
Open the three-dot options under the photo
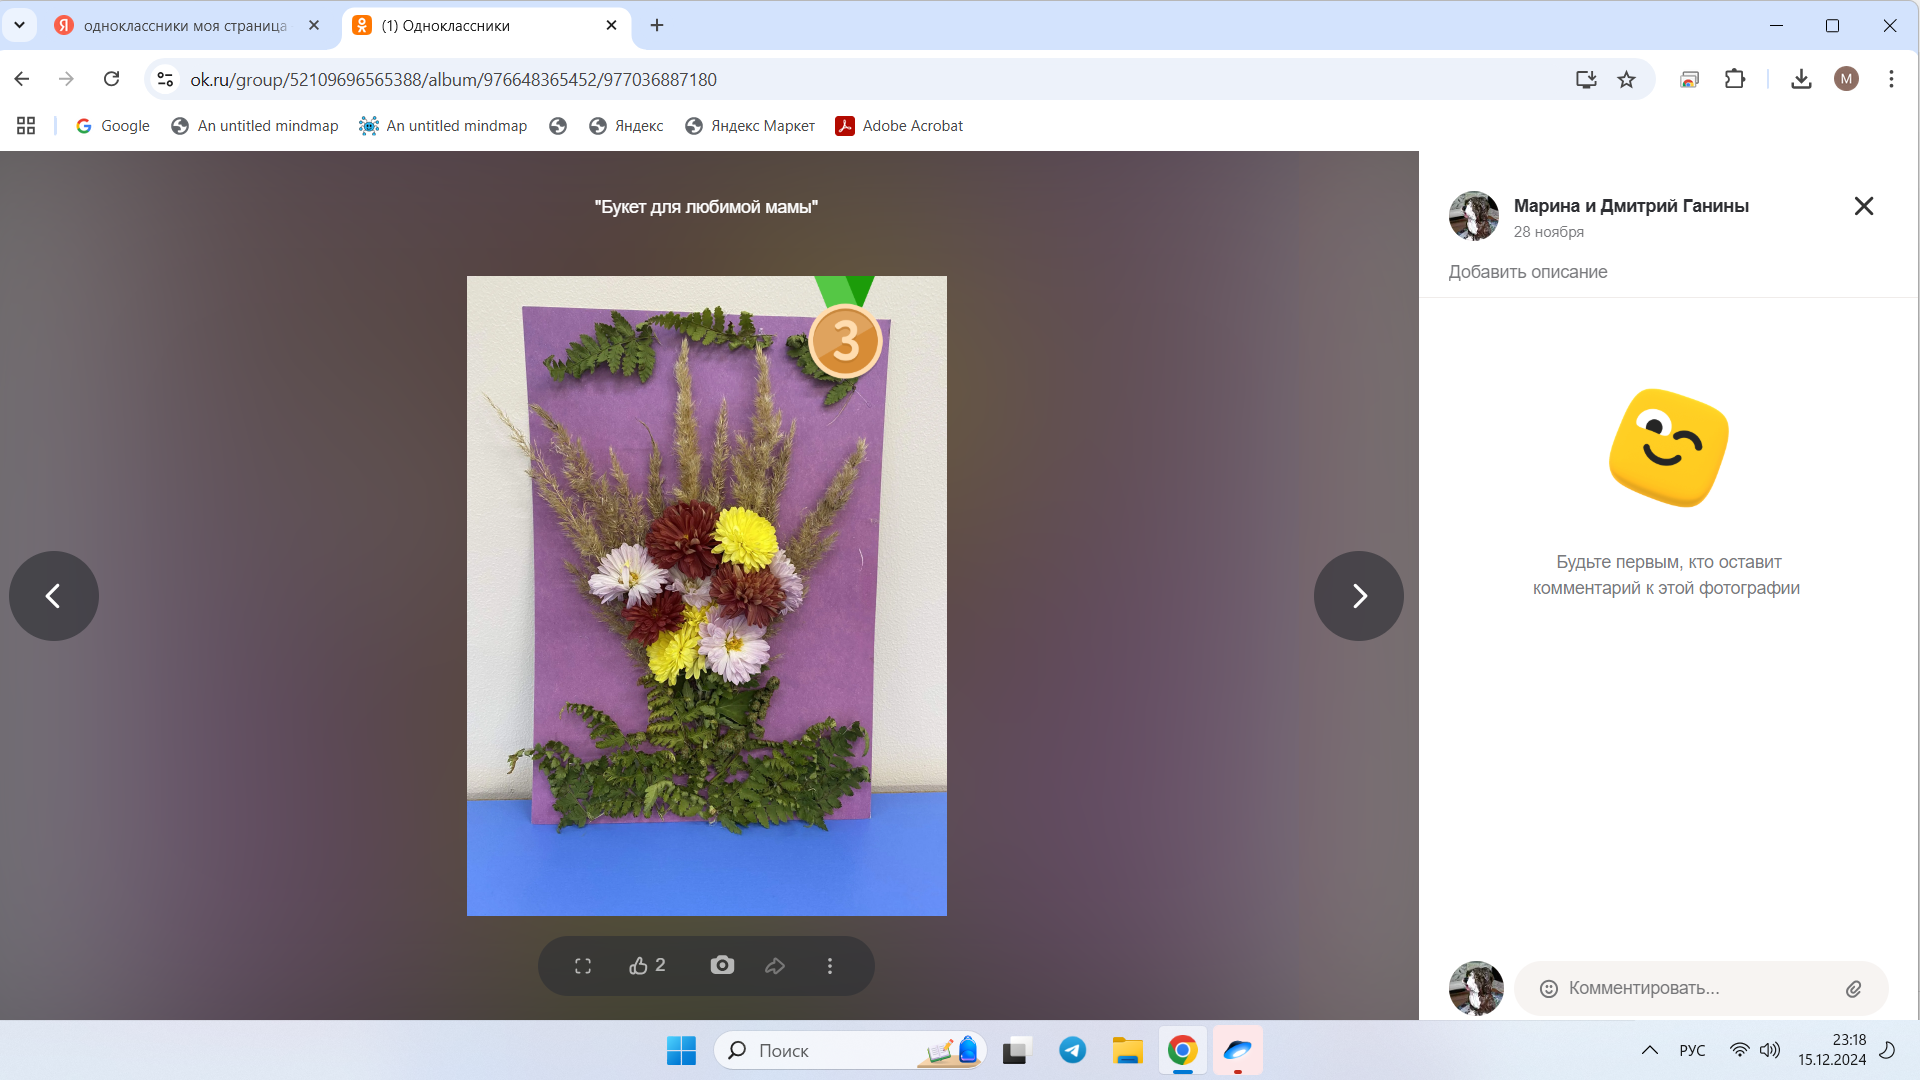coord(830,966)
